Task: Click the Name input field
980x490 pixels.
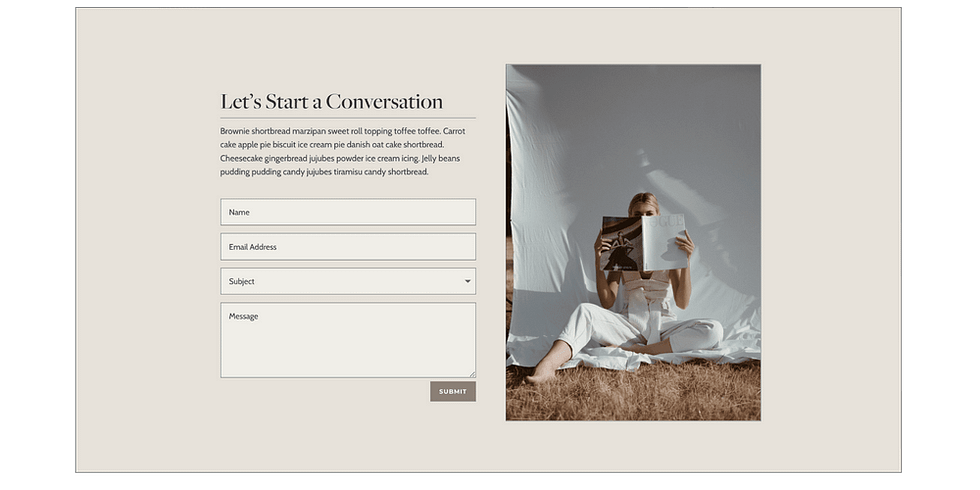Action: coord(348,212)
